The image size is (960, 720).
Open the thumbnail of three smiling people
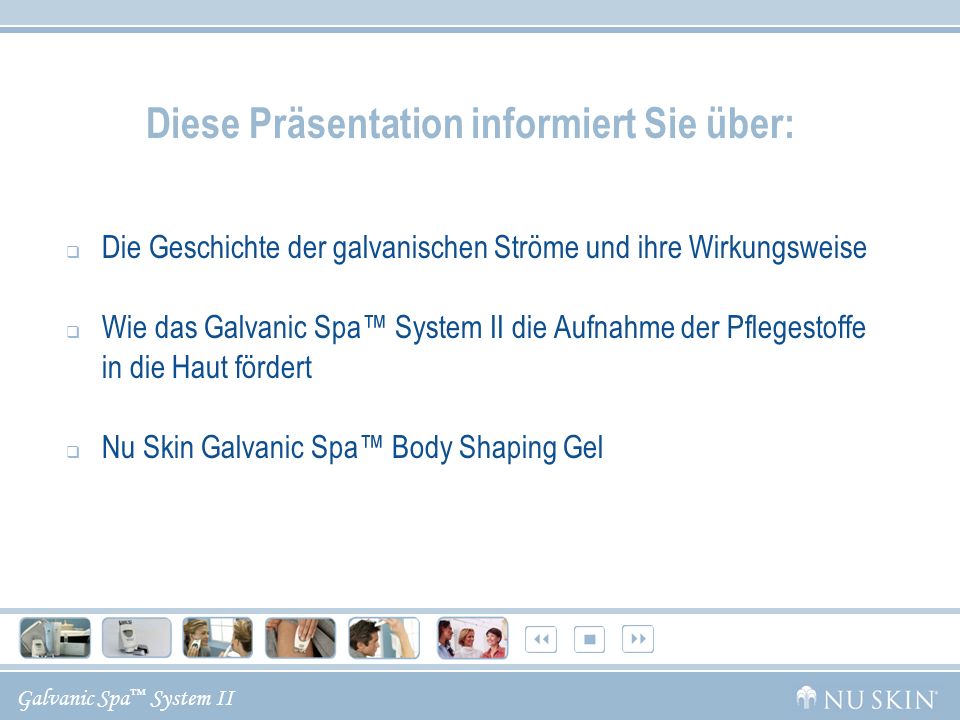[473, 638]
